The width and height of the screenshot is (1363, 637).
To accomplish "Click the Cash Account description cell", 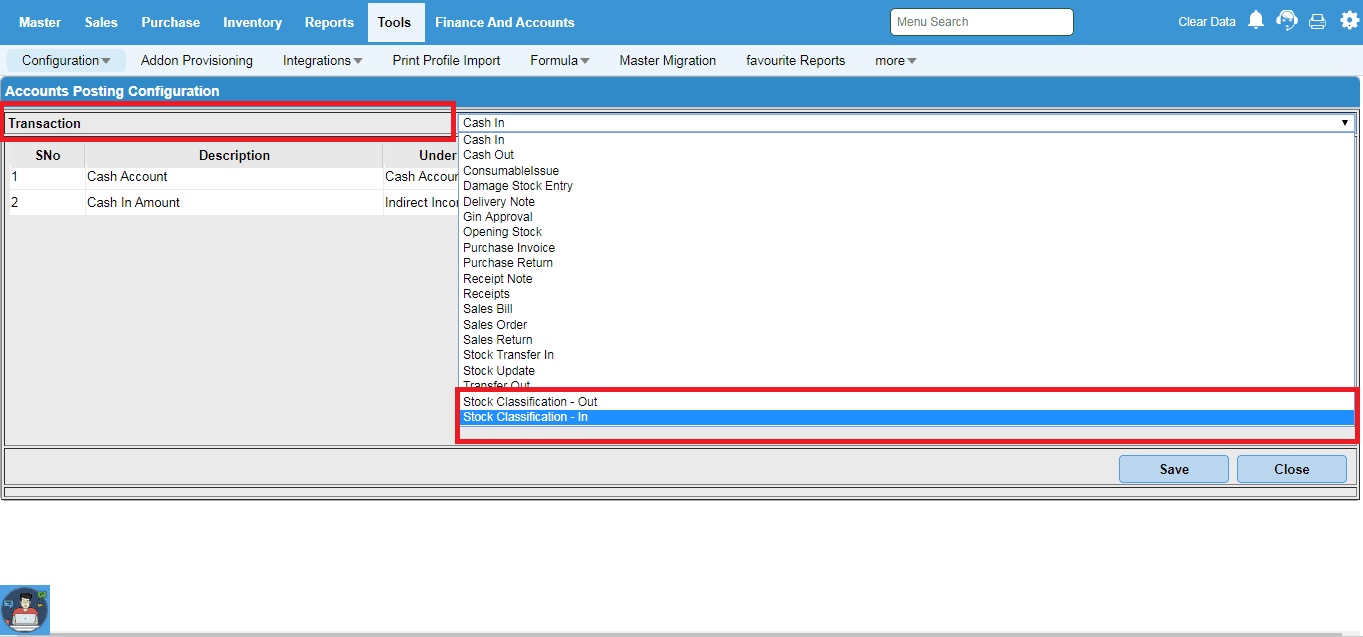I will pyautogui.click(x=234, y=177).
